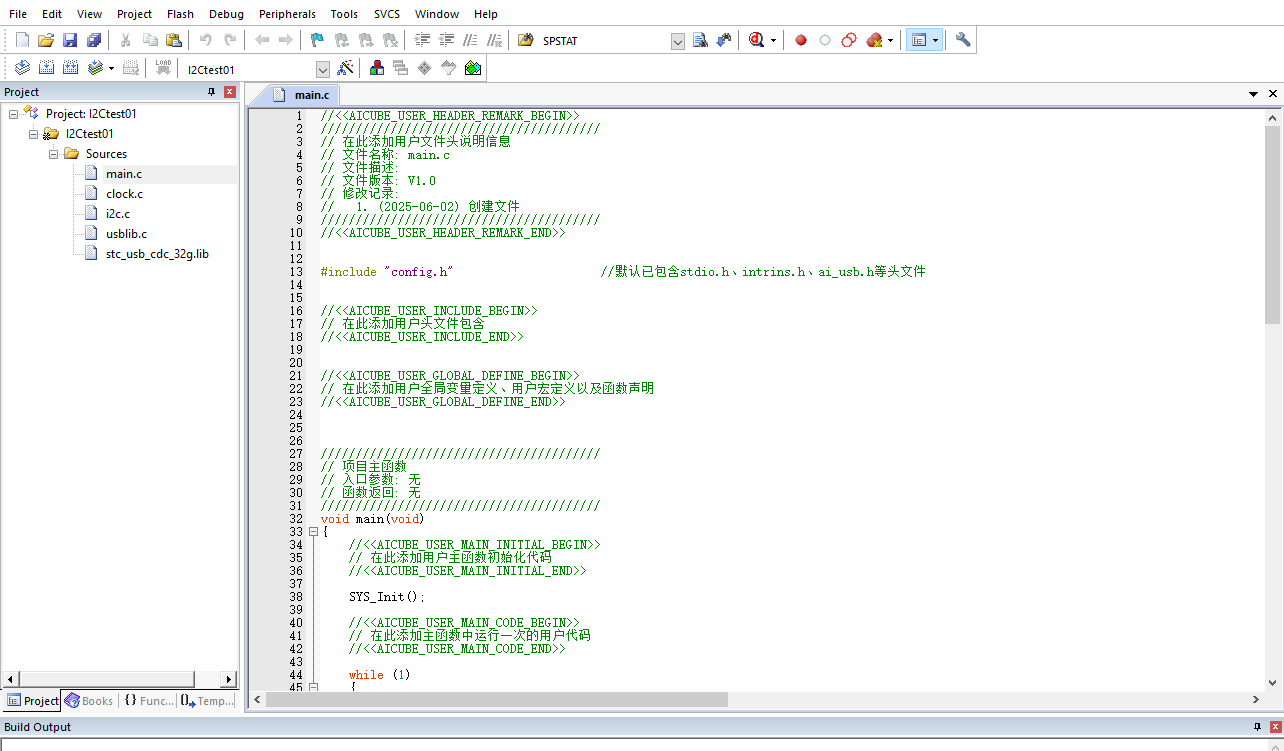Viewport: 1284px width, 751px height.
Task: Enable or disable the breakpoint with the hollow circle icon
Action: click(x=825, y=40)
